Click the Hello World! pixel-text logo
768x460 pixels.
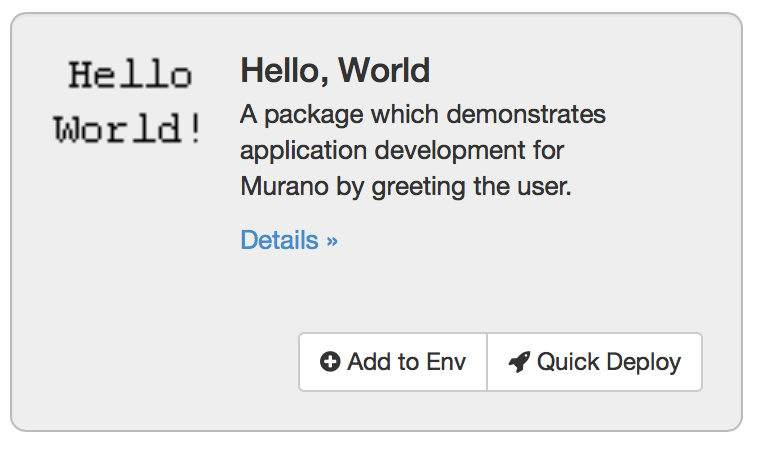[x=129, y=102]
